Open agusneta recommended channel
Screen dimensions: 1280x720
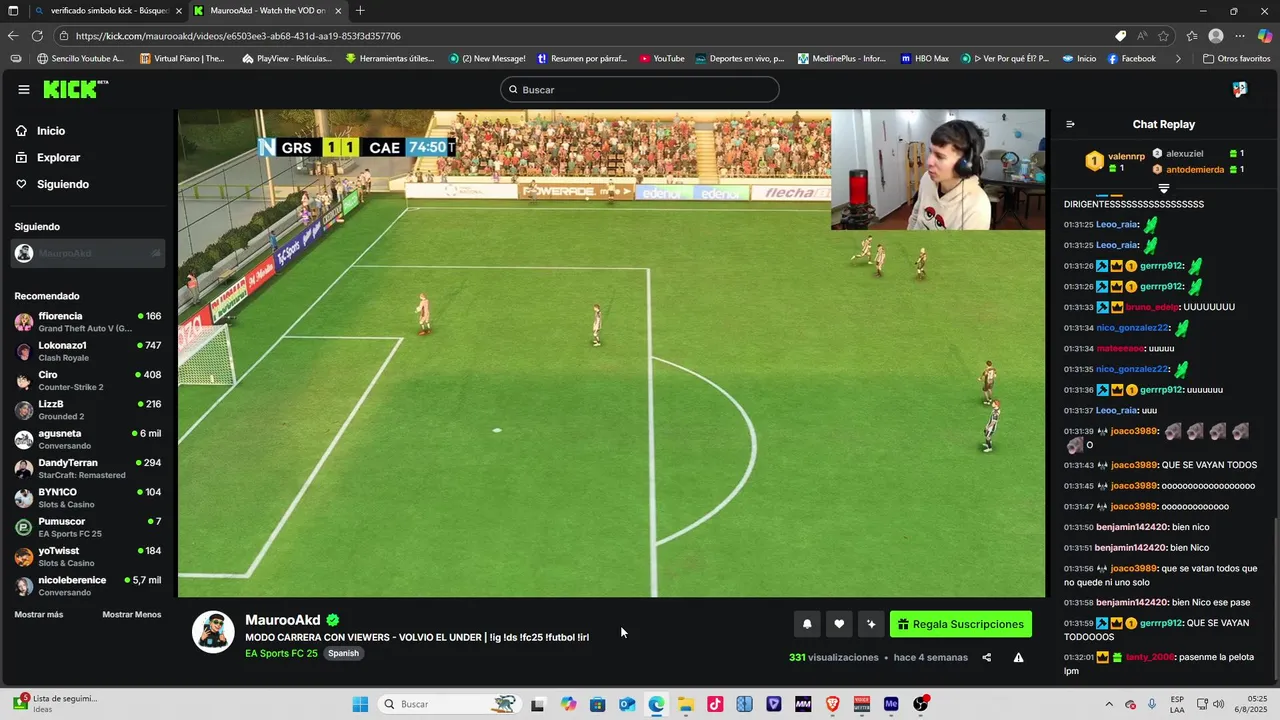(88, 439)
